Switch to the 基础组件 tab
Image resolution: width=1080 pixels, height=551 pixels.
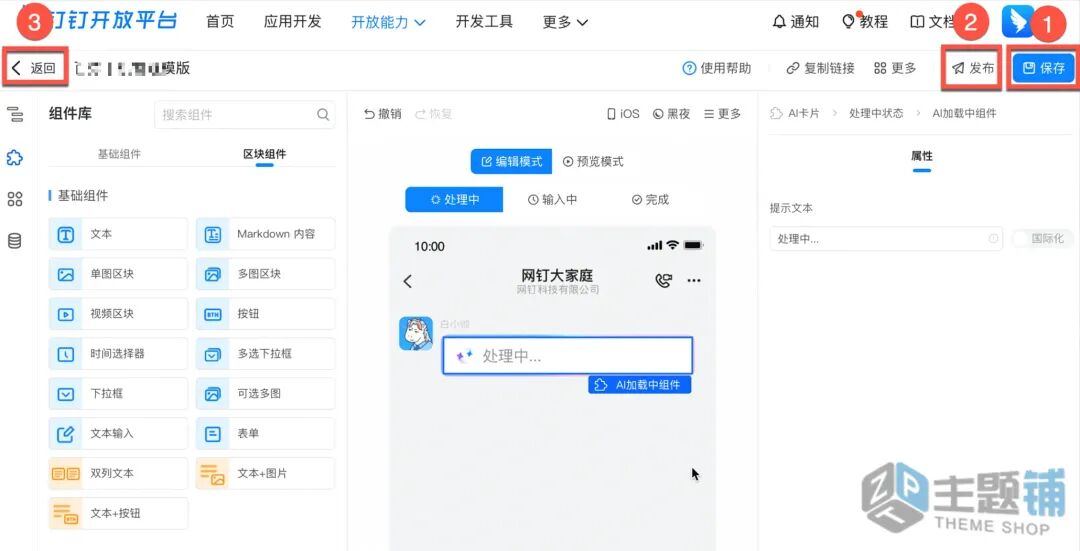(x=119, y=154)
